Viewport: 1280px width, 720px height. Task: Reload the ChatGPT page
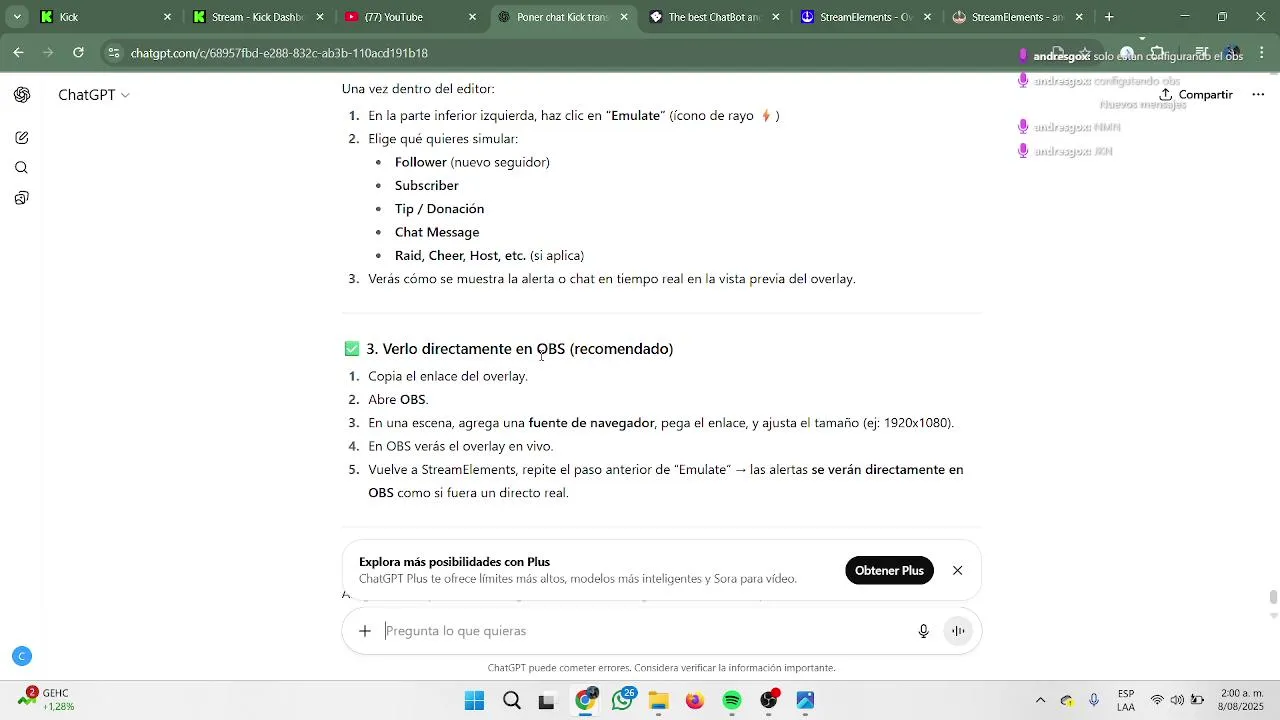pos(78,53)
